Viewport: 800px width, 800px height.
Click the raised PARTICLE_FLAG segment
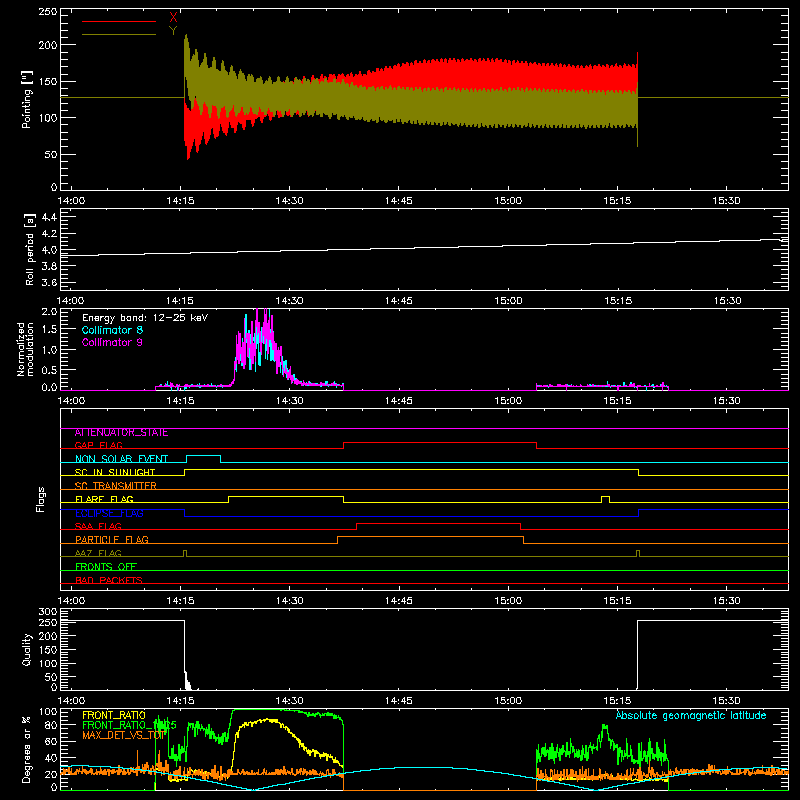point(431,537)
